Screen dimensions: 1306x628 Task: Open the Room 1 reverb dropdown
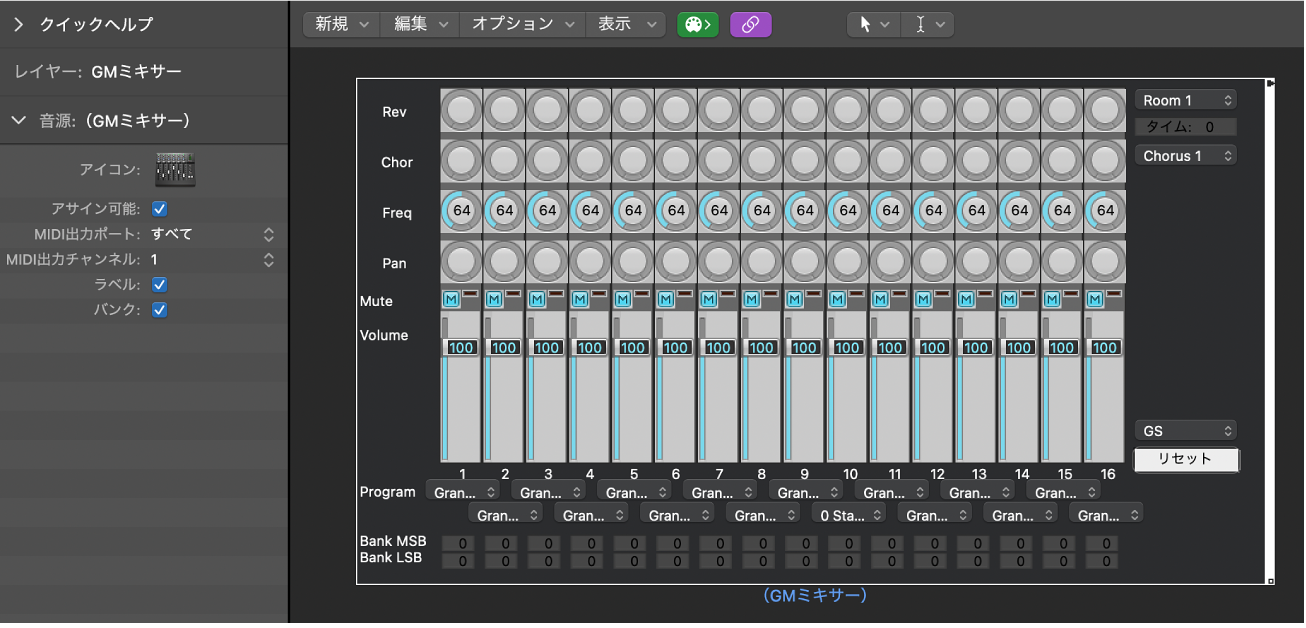pyautogui.click(x=1186, y=99)
